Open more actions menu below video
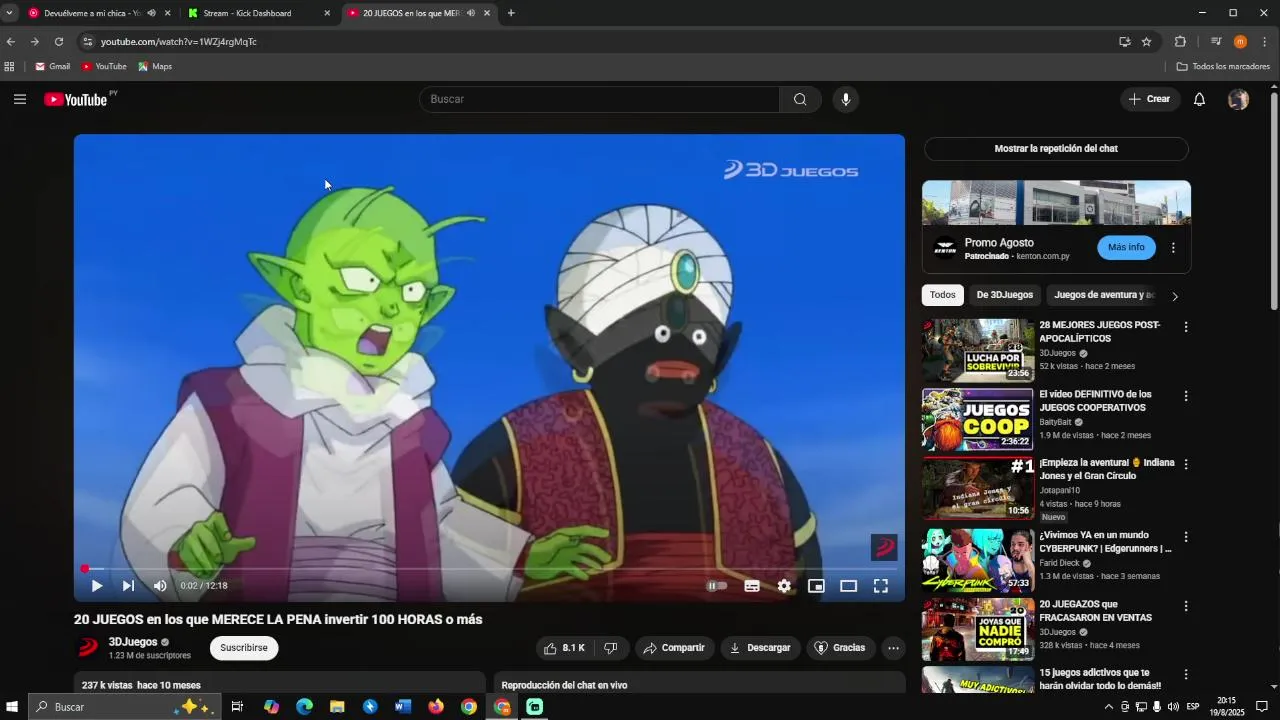The image size is (1280, 720). pyautogui.click(x=893, y=648)
